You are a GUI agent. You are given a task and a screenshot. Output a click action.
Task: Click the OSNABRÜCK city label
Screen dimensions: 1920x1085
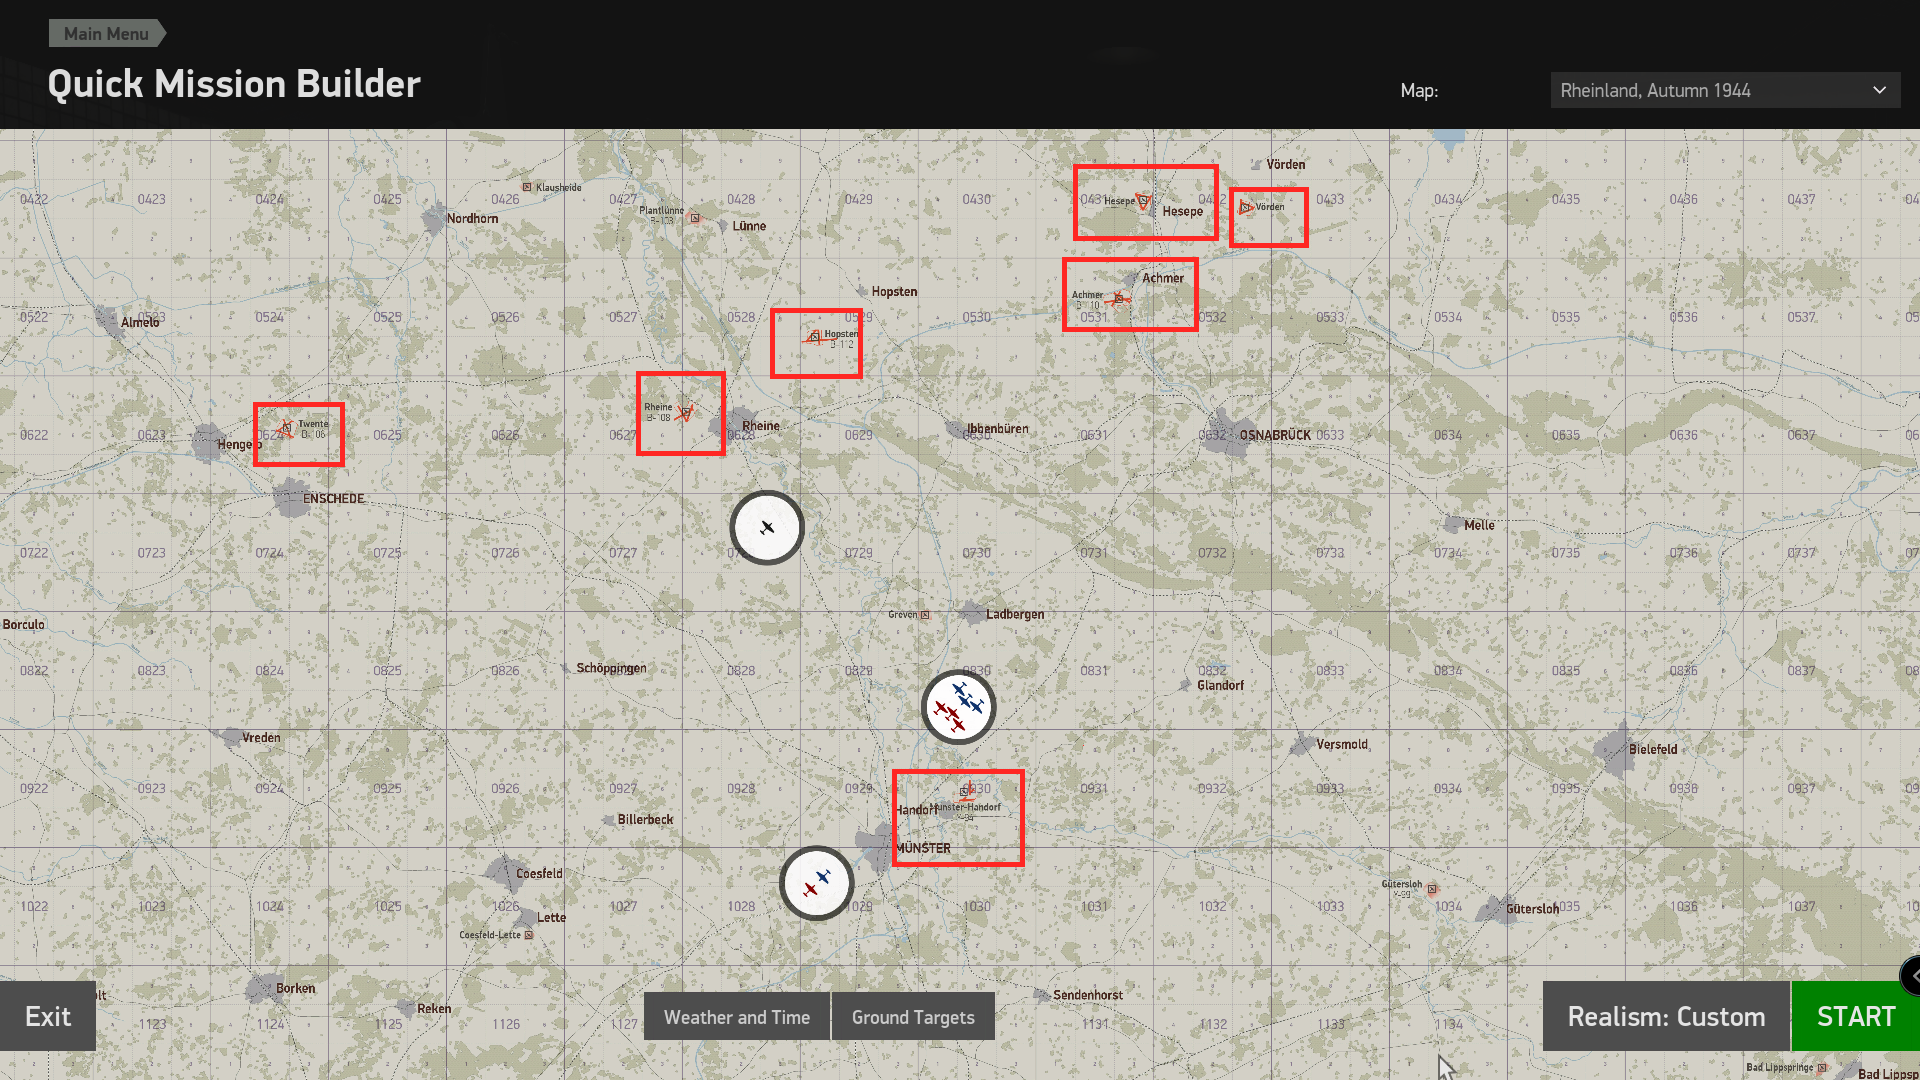tap(1275, 436)
